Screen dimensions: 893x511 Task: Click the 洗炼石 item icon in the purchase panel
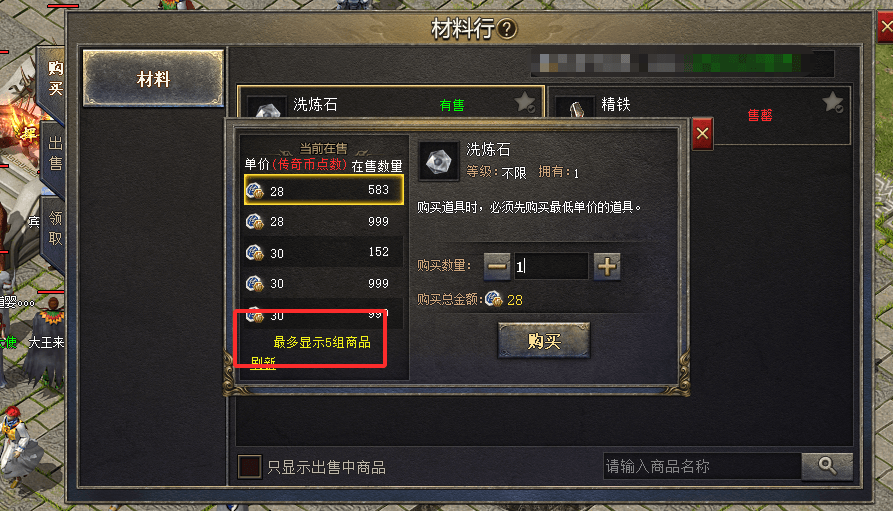tap(439, 161)
